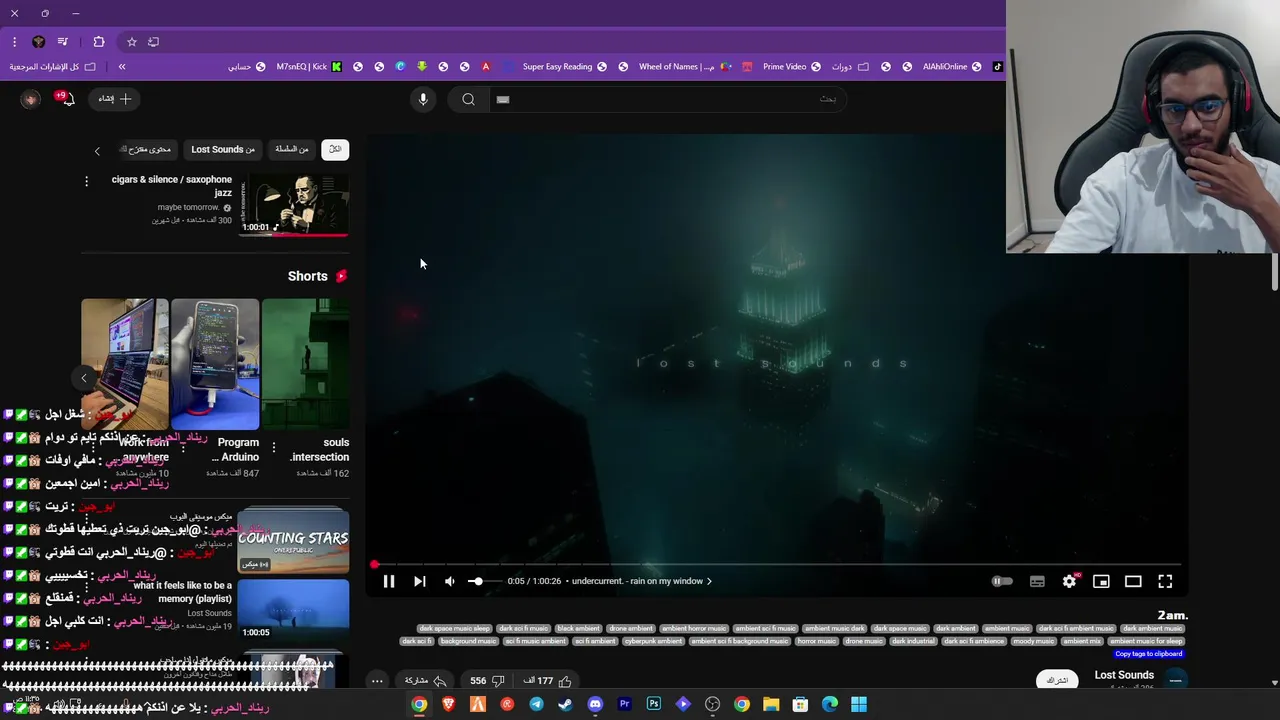The width and height of the screenshot is (1280, 720).
Task: Open the browser extensions puzzle icon
Action: [x=99, y=42]
